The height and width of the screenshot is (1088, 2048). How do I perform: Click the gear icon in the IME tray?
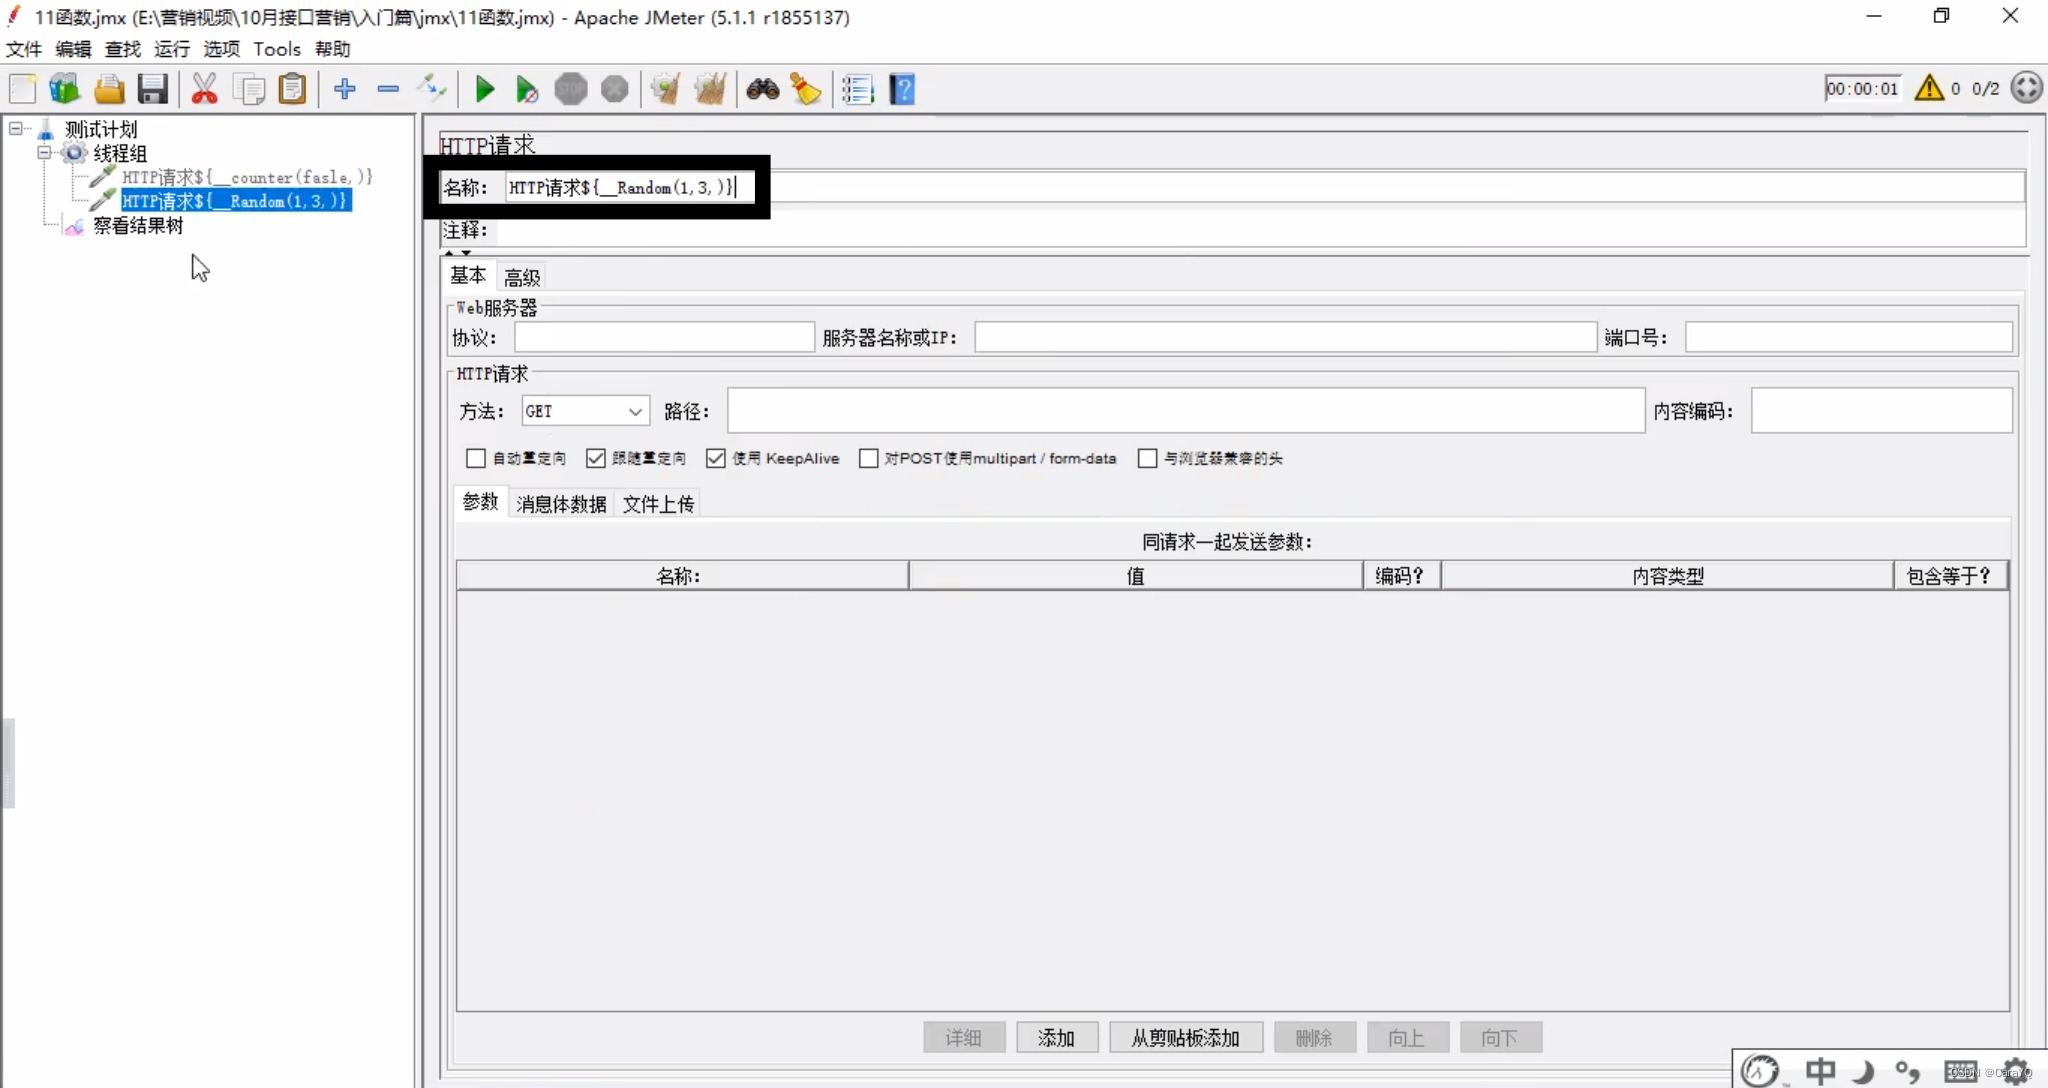(x=2015, y=1071)
